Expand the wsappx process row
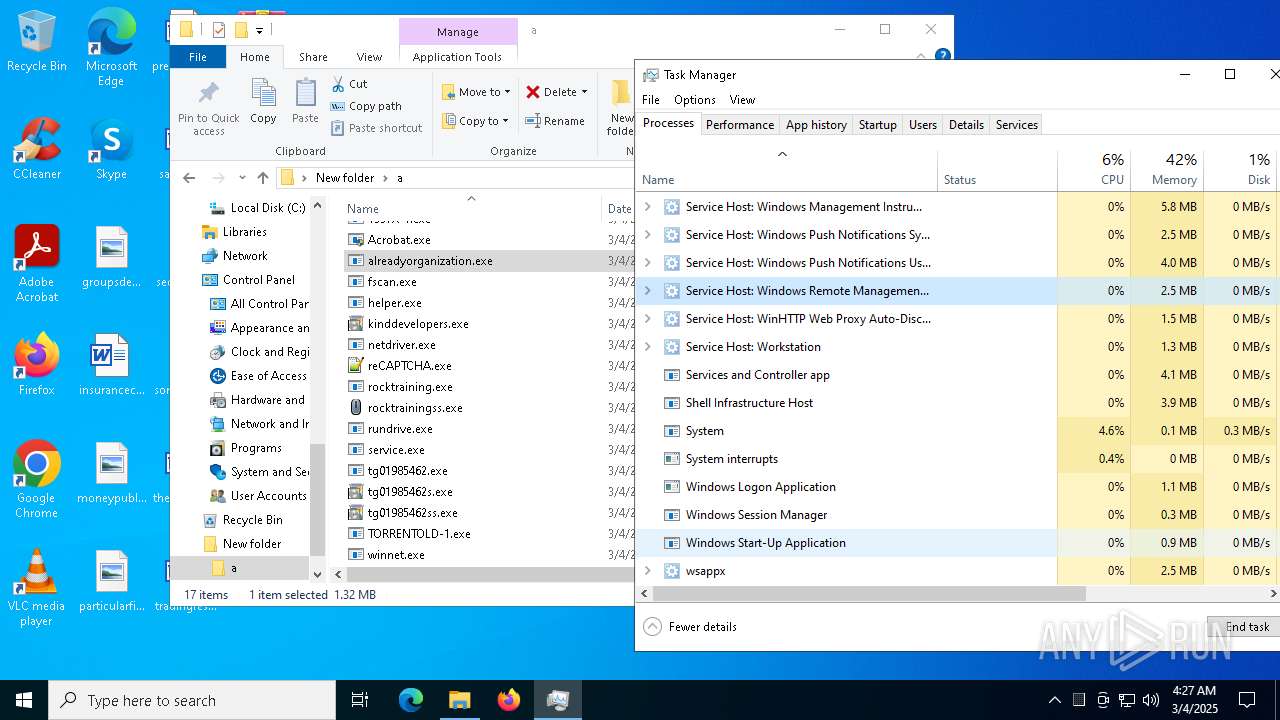The width and height of the screenshot is (1280, 720). pos(647,571)
